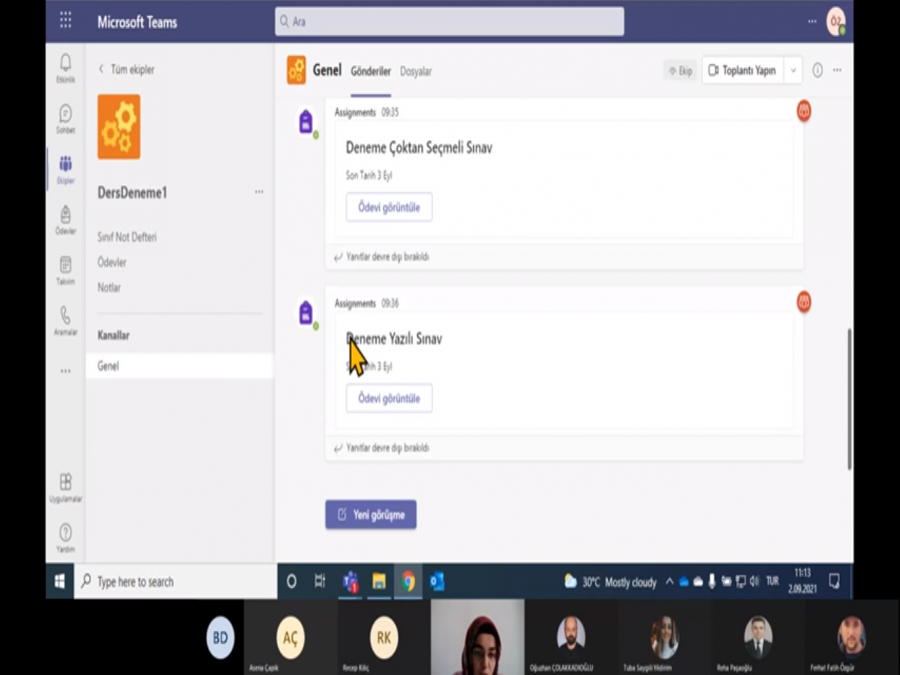Open Outlook from the taskbar

click(437, 582)
